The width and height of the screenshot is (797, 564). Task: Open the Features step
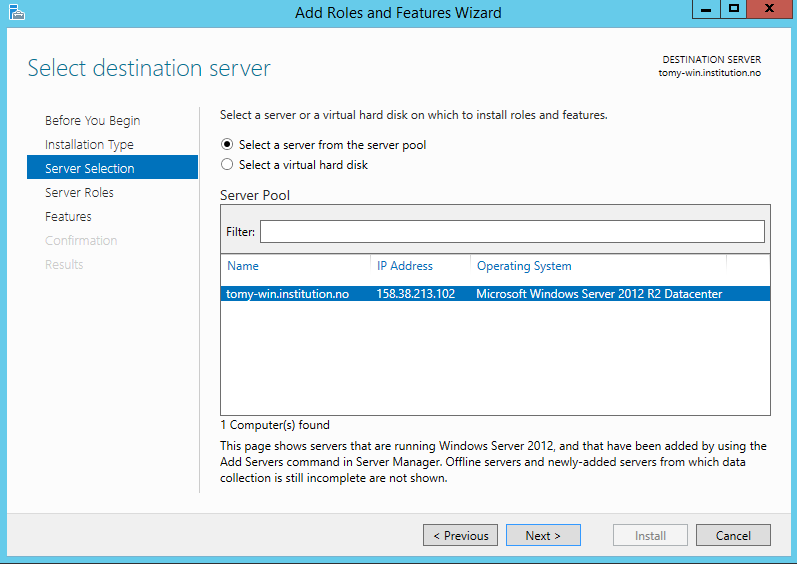pos(68,216)
